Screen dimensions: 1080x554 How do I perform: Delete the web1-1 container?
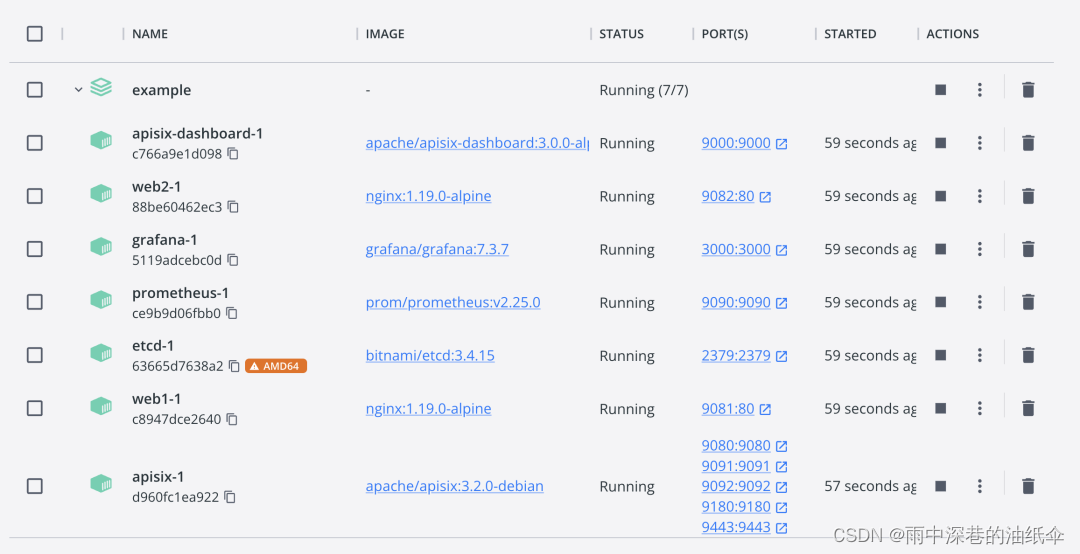1028,408
